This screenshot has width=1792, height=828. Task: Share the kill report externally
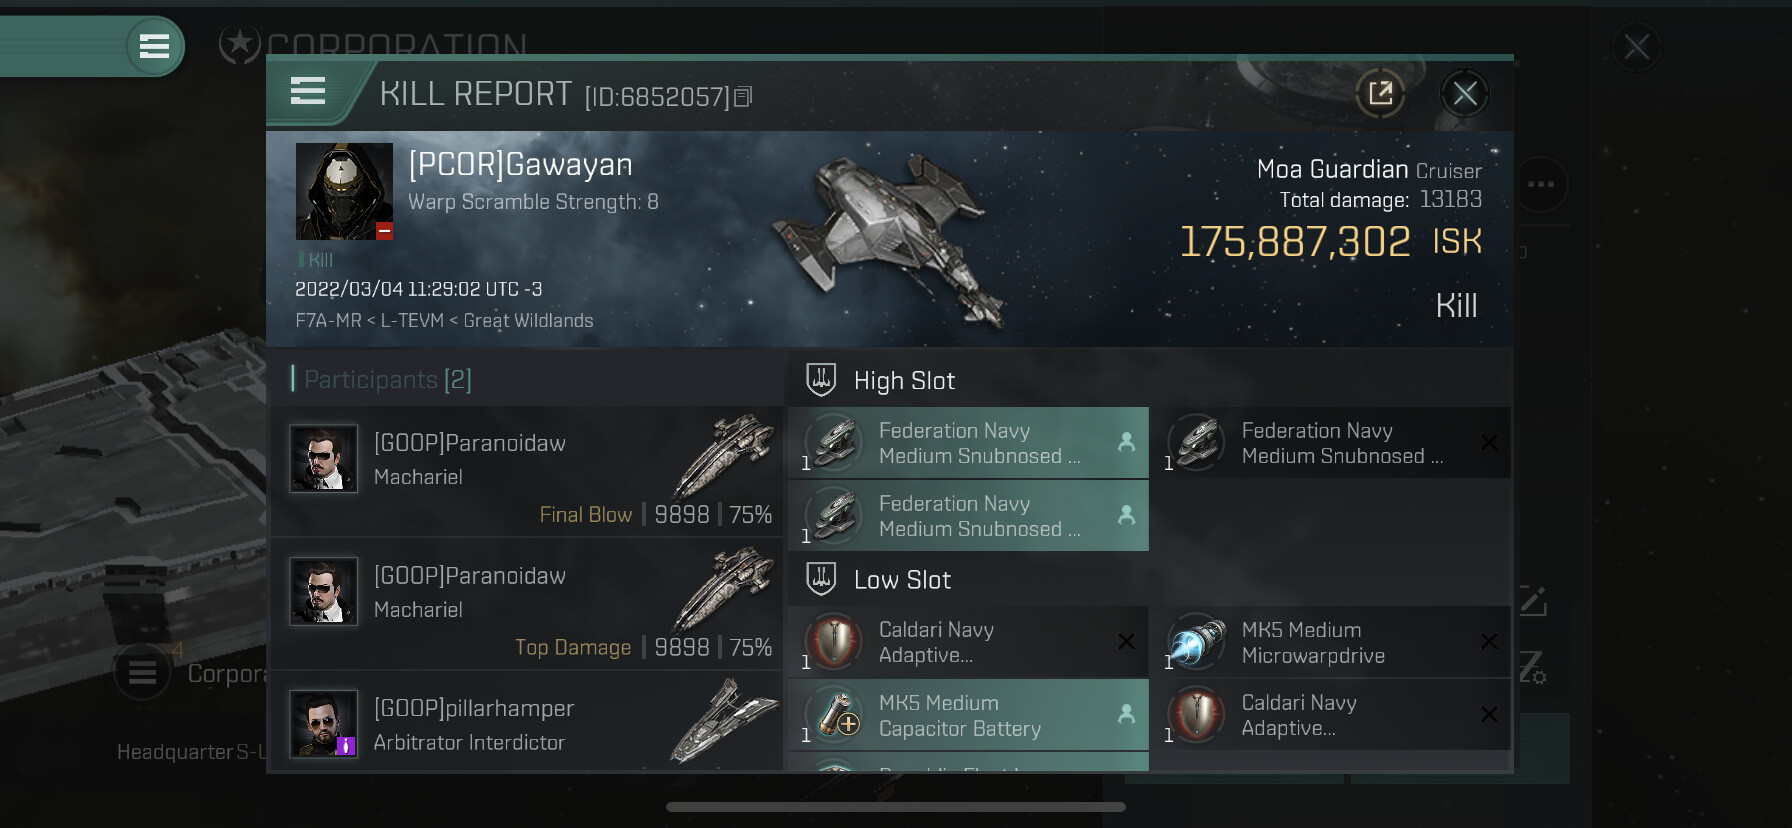pos(1380,94)
